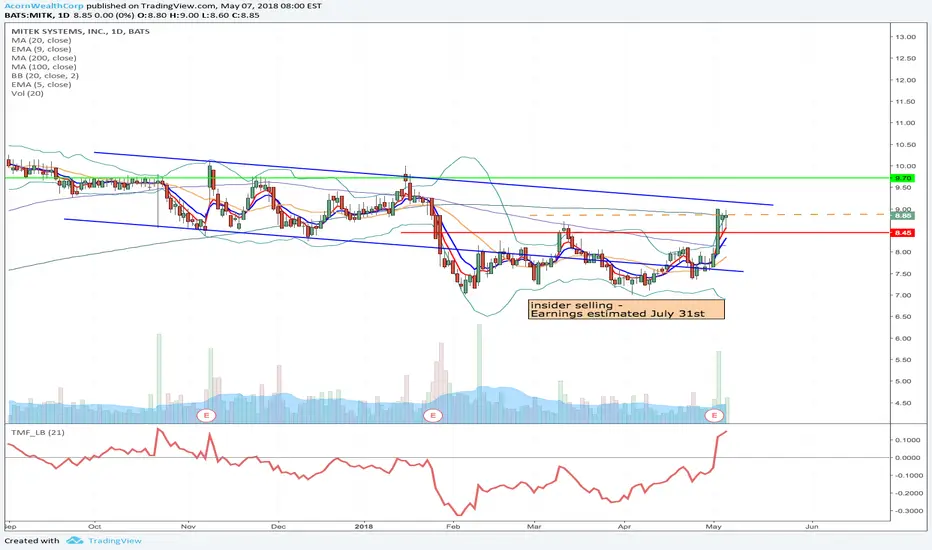The image size is (932, 550).
Task: Open the AcornWealthCorp author link
Action: [x=44, y=6]
